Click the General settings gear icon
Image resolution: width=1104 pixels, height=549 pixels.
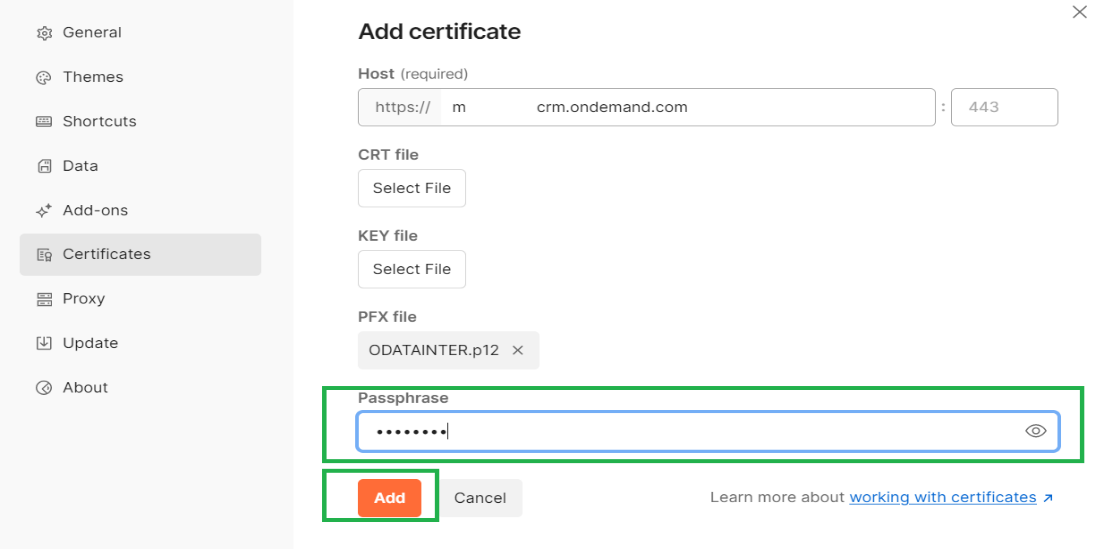pyautogui.click(x=44, y=33)
